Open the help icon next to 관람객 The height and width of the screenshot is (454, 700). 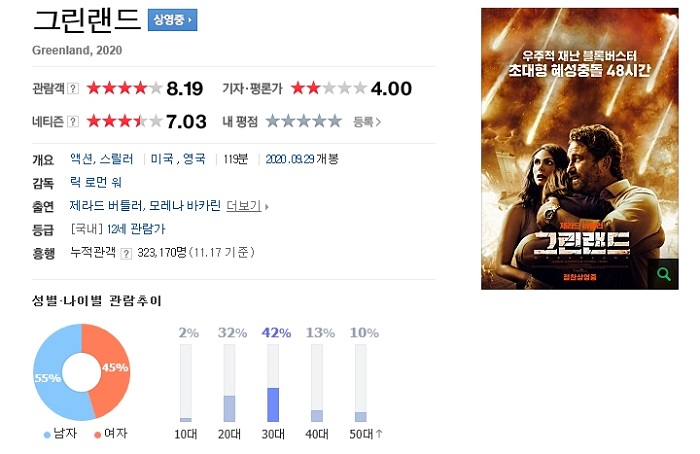[73, 88]
